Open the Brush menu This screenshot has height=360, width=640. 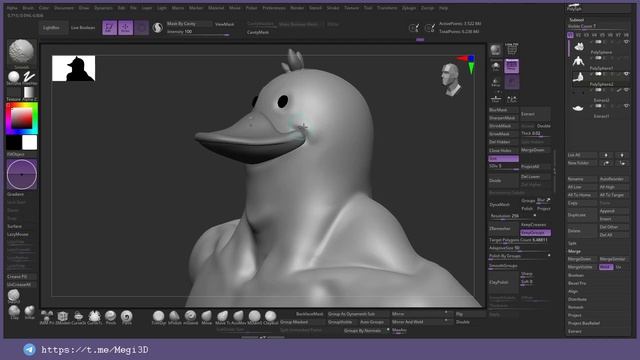28,8
